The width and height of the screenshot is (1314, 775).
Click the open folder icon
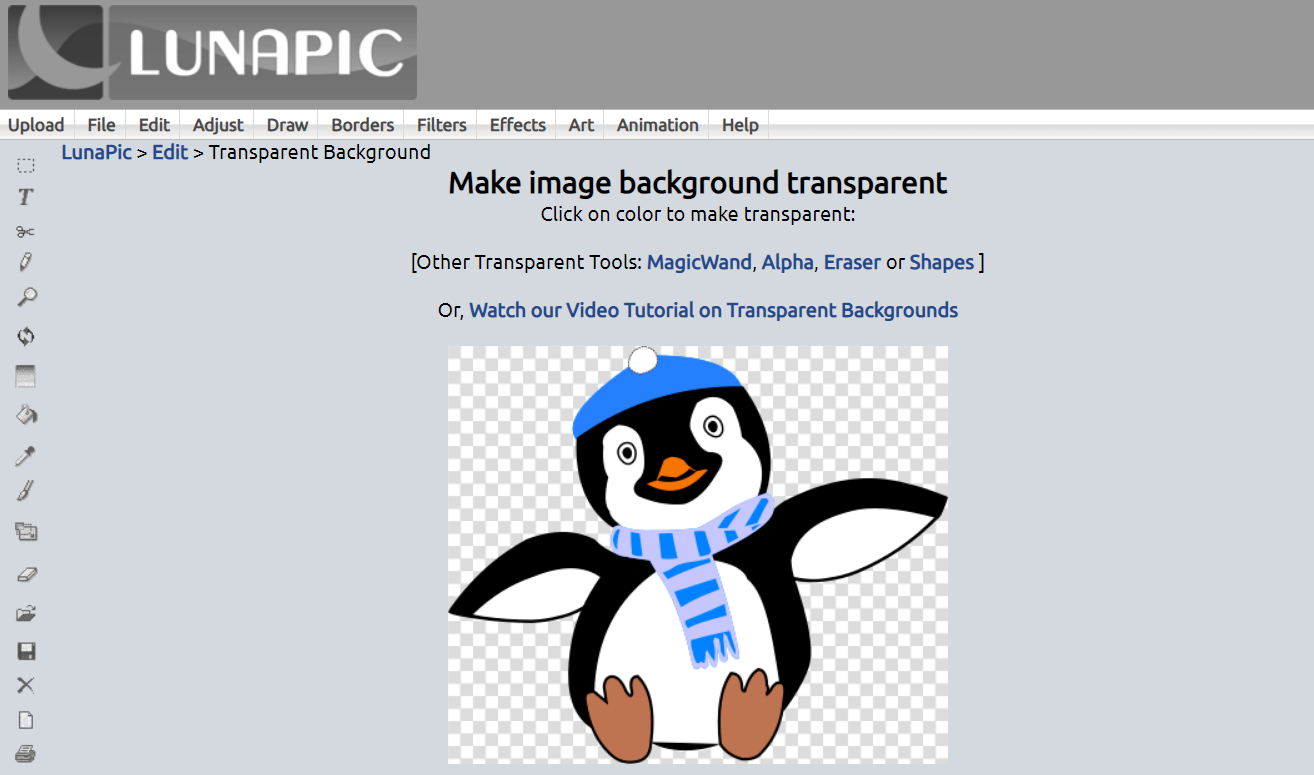26,613
